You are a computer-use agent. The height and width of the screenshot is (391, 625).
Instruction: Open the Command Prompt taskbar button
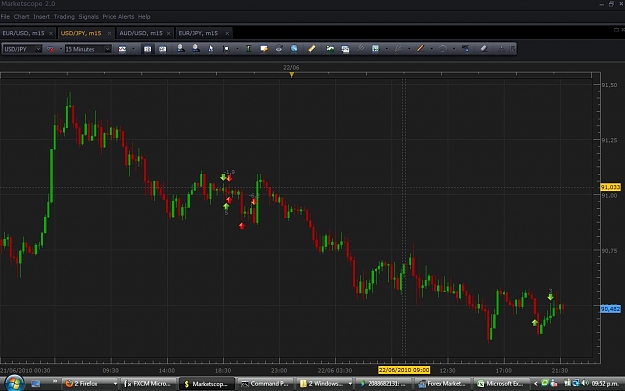click(265, 383)
